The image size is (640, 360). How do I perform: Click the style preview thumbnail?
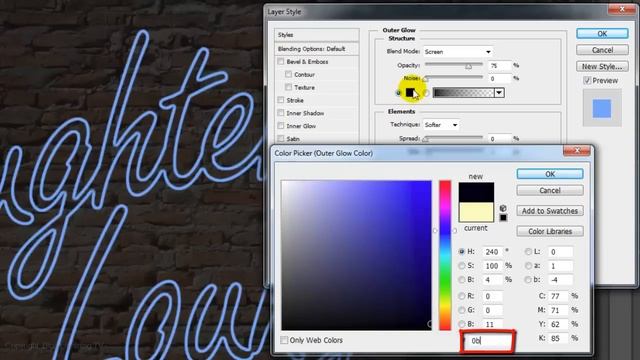[x=602, y=109]
